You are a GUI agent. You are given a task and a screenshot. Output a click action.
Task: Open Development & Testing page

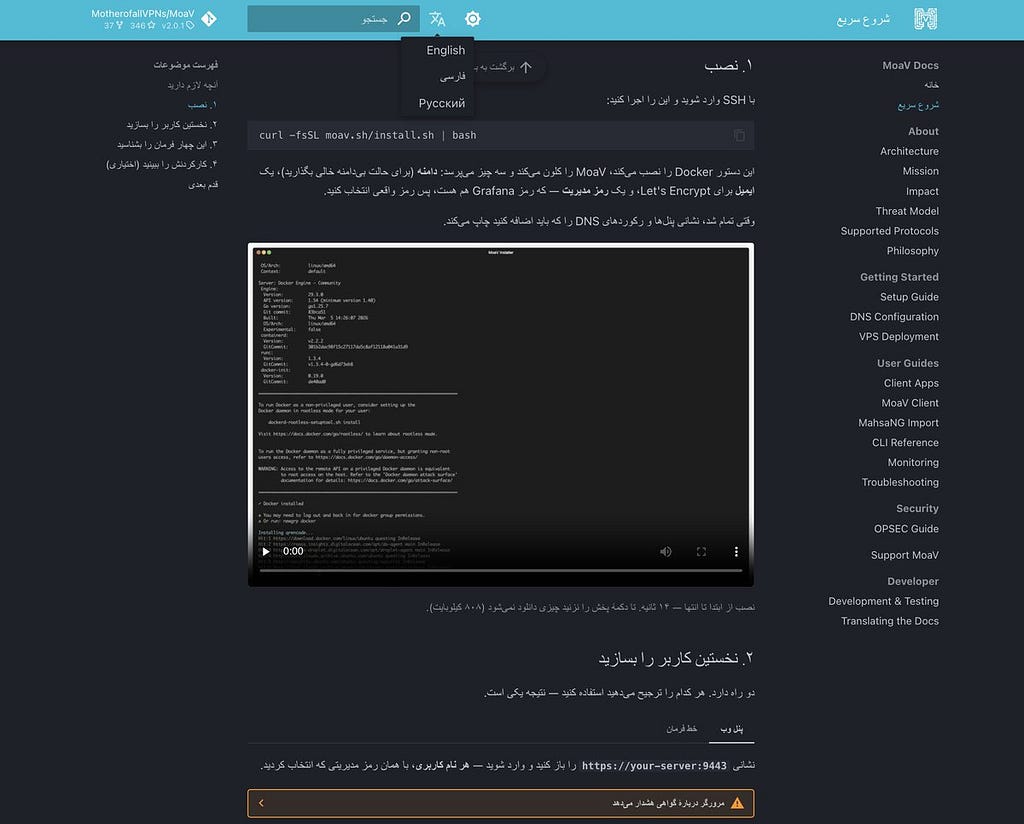(x=883, y=601)
